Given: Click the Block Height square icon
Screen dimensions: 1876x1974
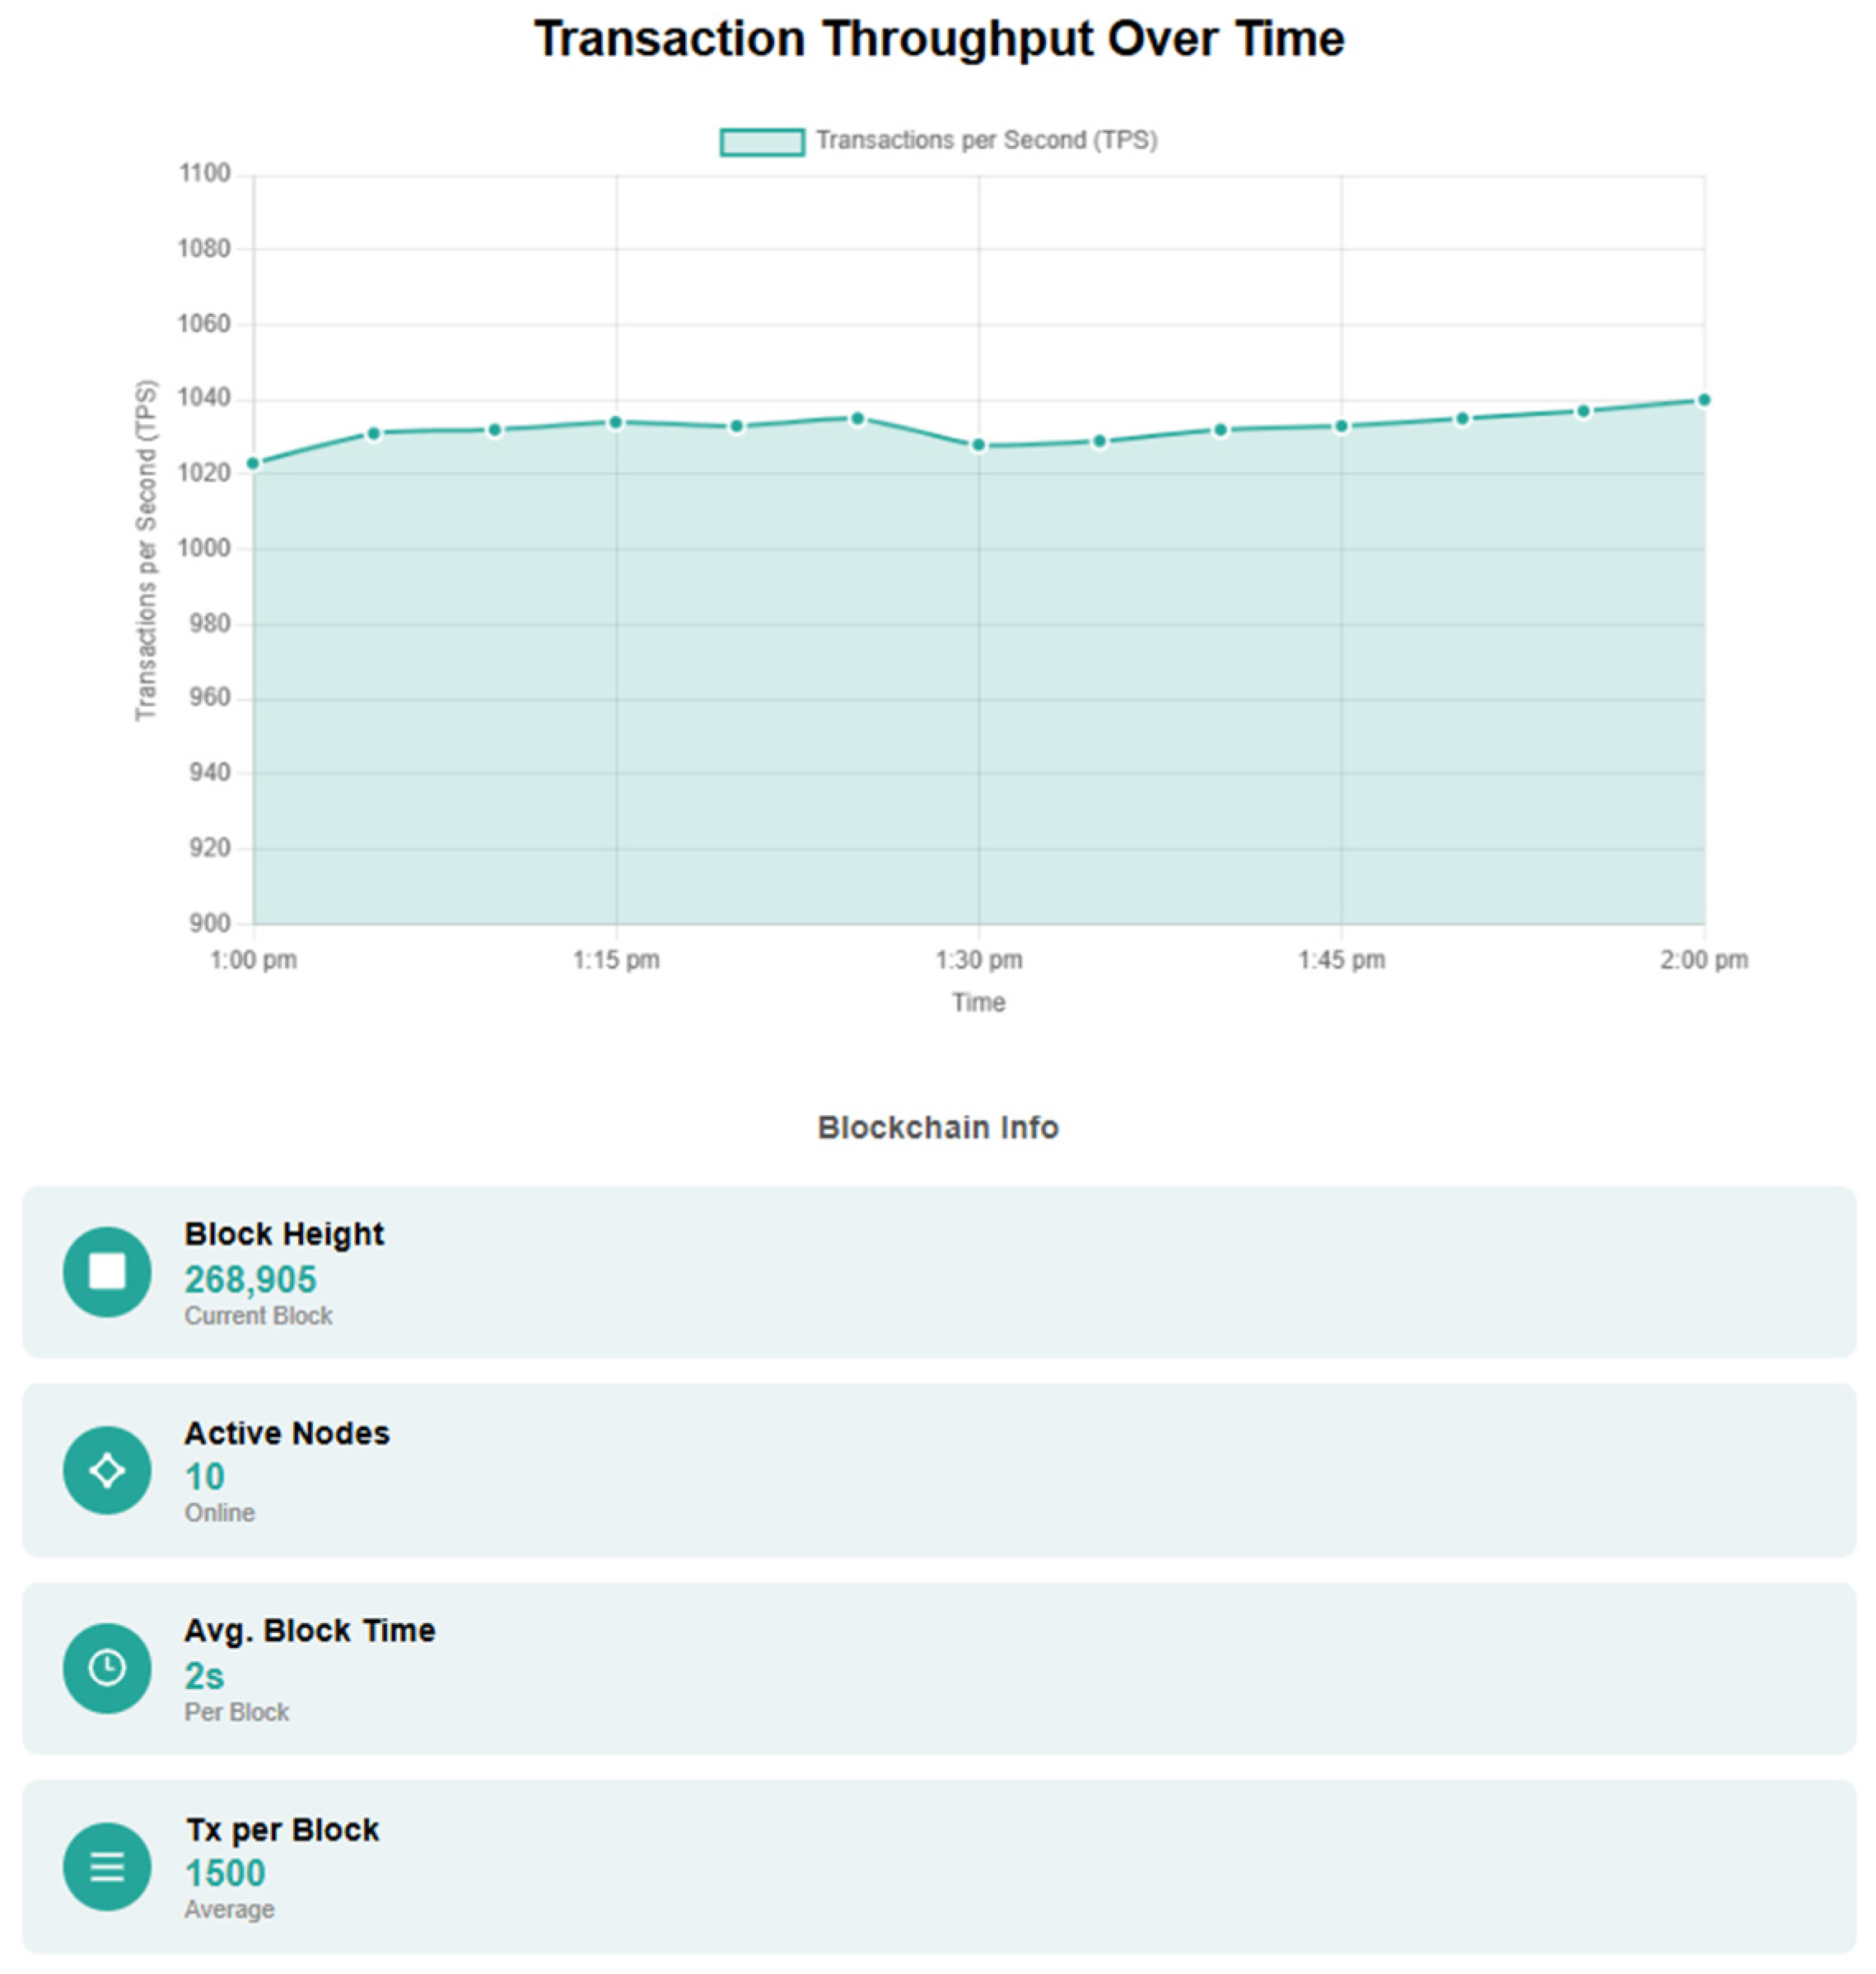Looking at the screenshot, I should point(107,1271).
